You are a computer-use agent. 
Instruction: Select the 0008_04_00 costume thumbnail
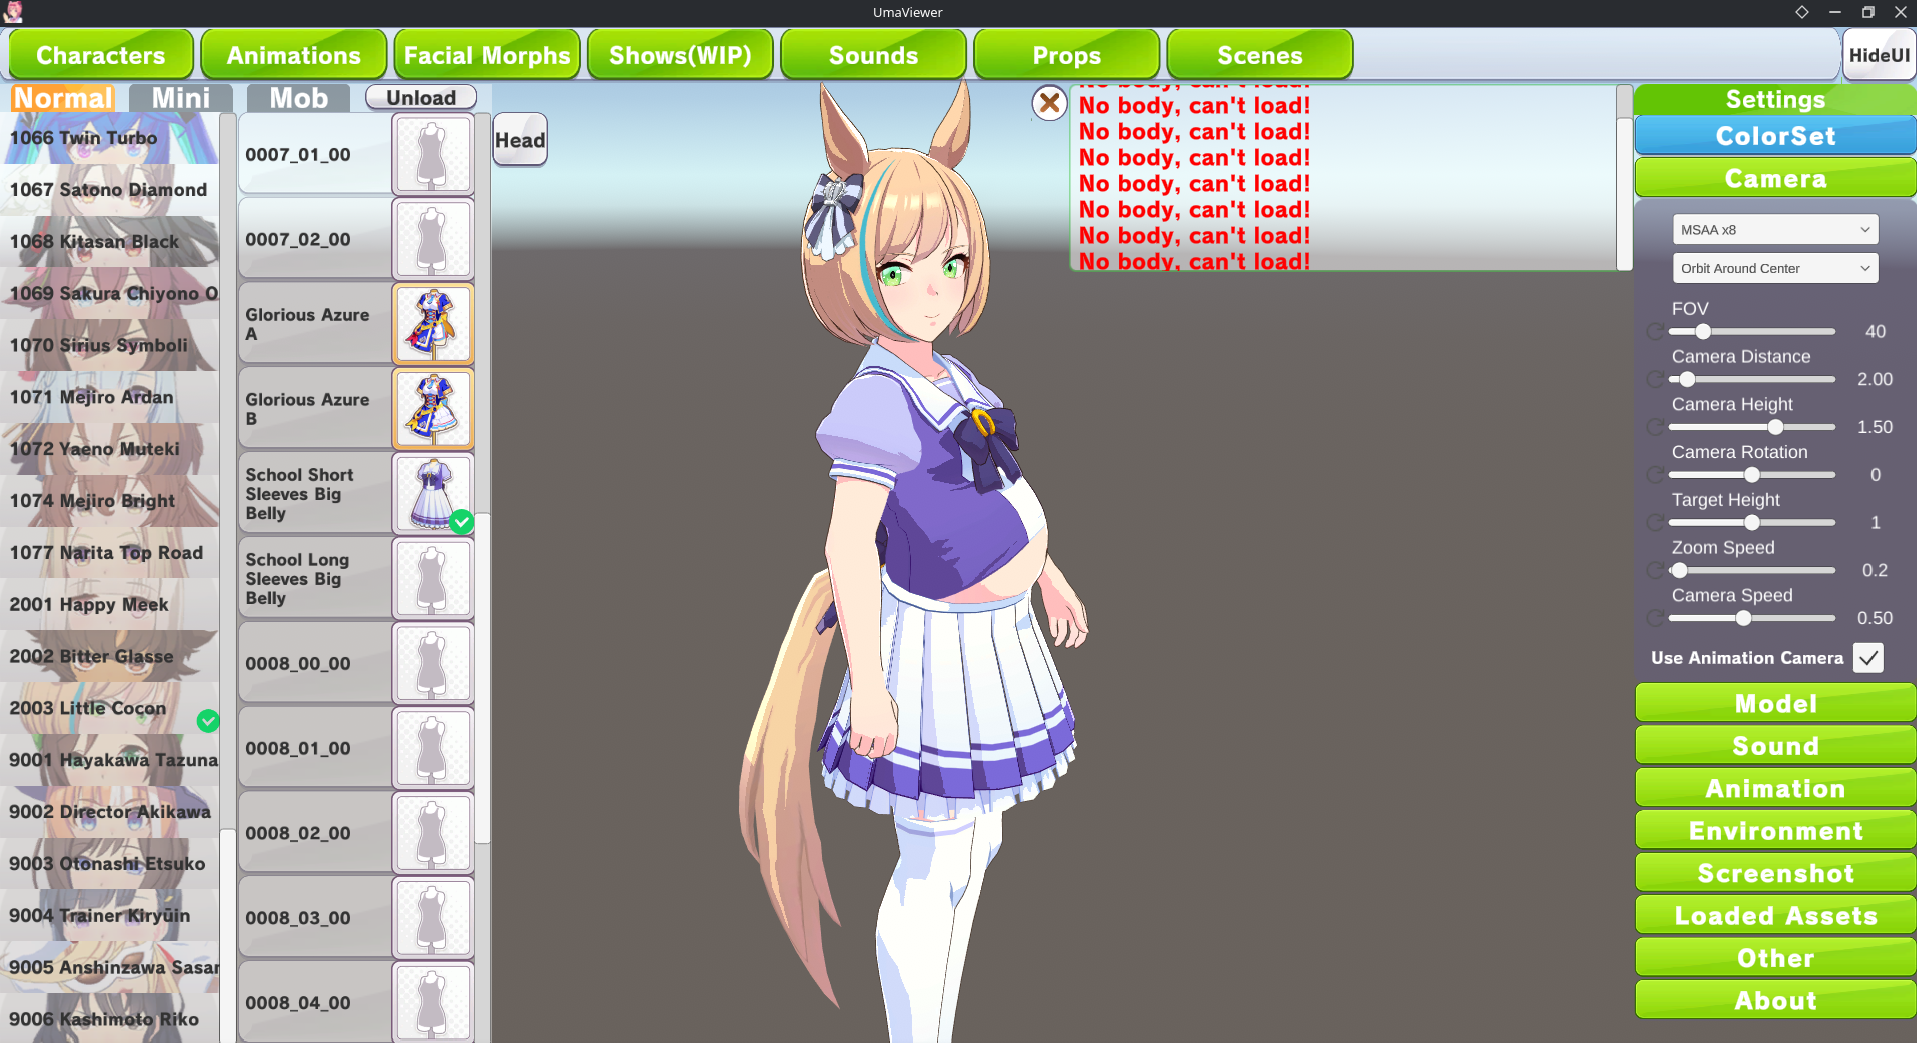[432, 1002]
